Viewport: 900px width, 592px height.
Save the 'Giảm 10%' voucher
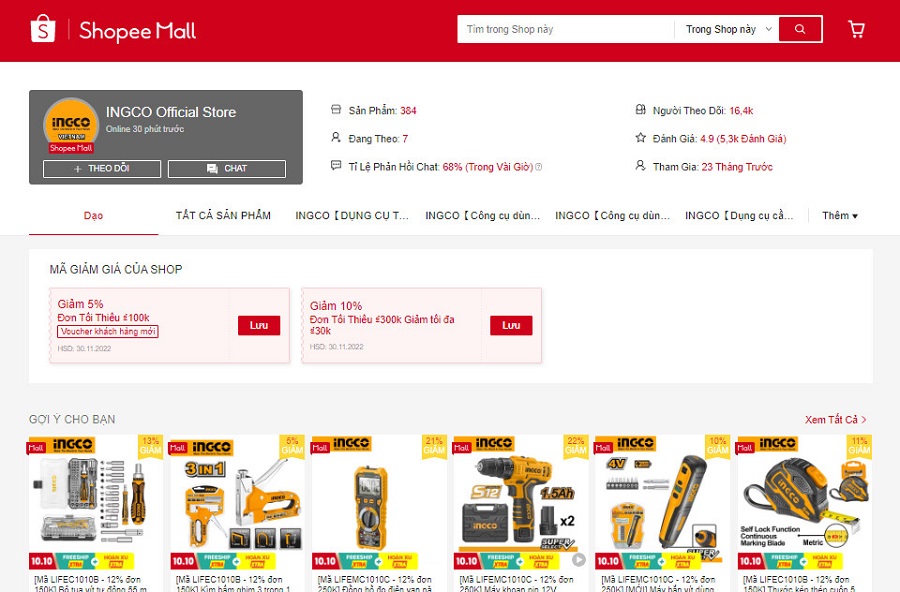511,325
